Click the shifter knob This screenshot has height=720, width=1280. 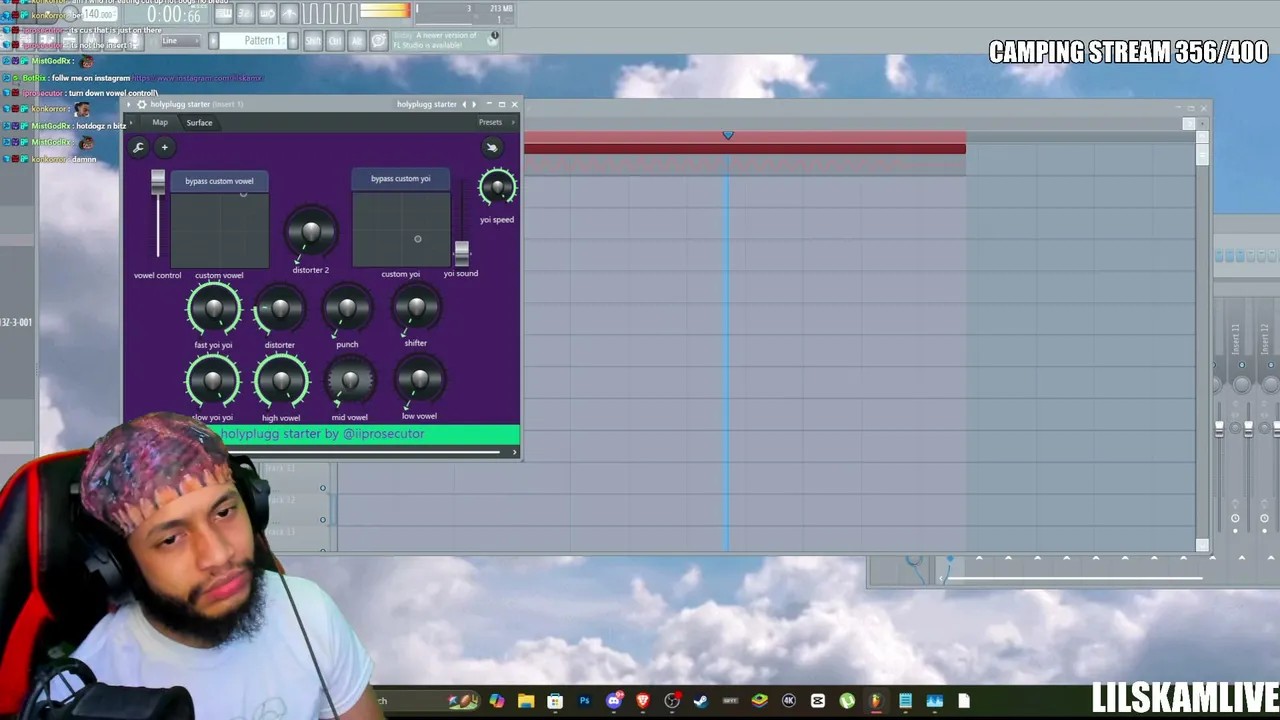[x=416, y=308]
